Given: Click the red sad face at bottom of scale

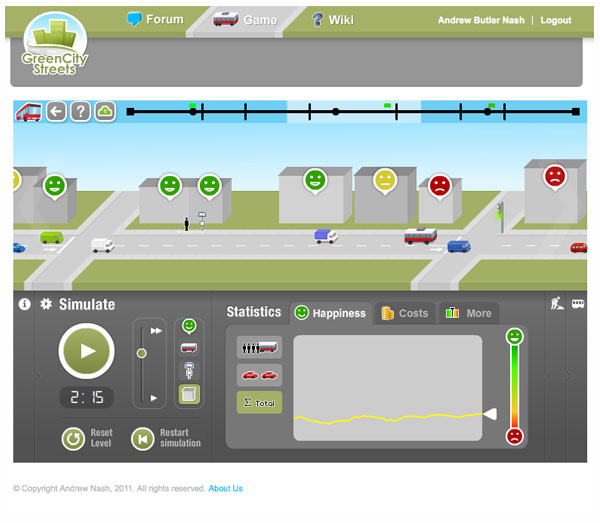Looking at the screenshot, I should 515,436.
